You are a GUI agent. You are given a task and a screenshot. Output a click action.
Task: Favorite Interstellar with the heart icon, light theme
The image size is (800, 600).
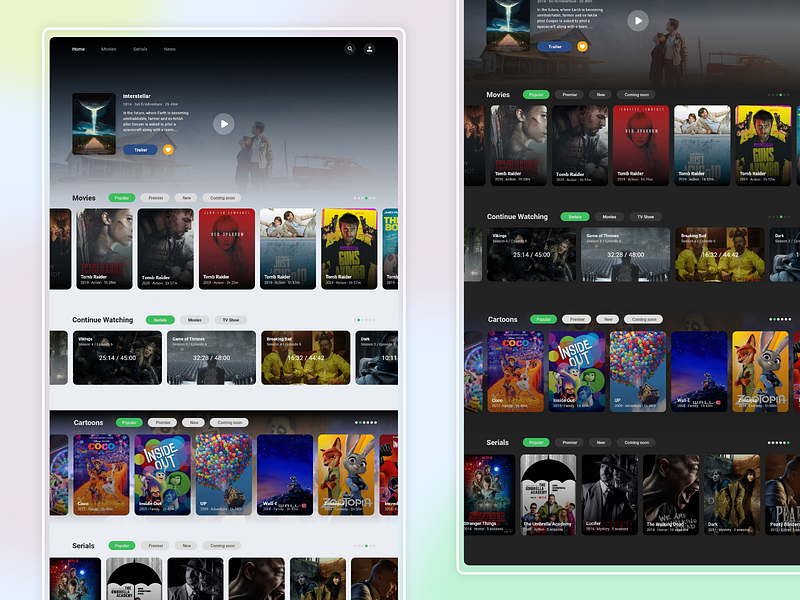click(x=168, y=149)
